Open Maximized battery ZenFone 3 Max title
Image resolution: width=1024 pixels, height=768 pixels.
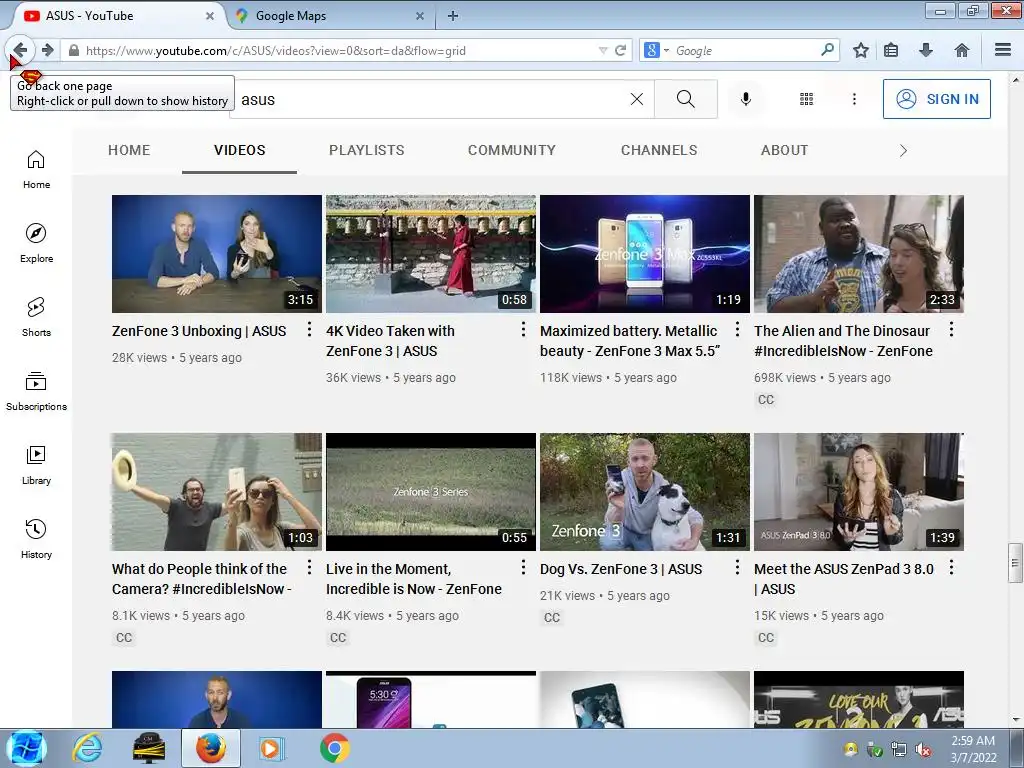(630, 341)
